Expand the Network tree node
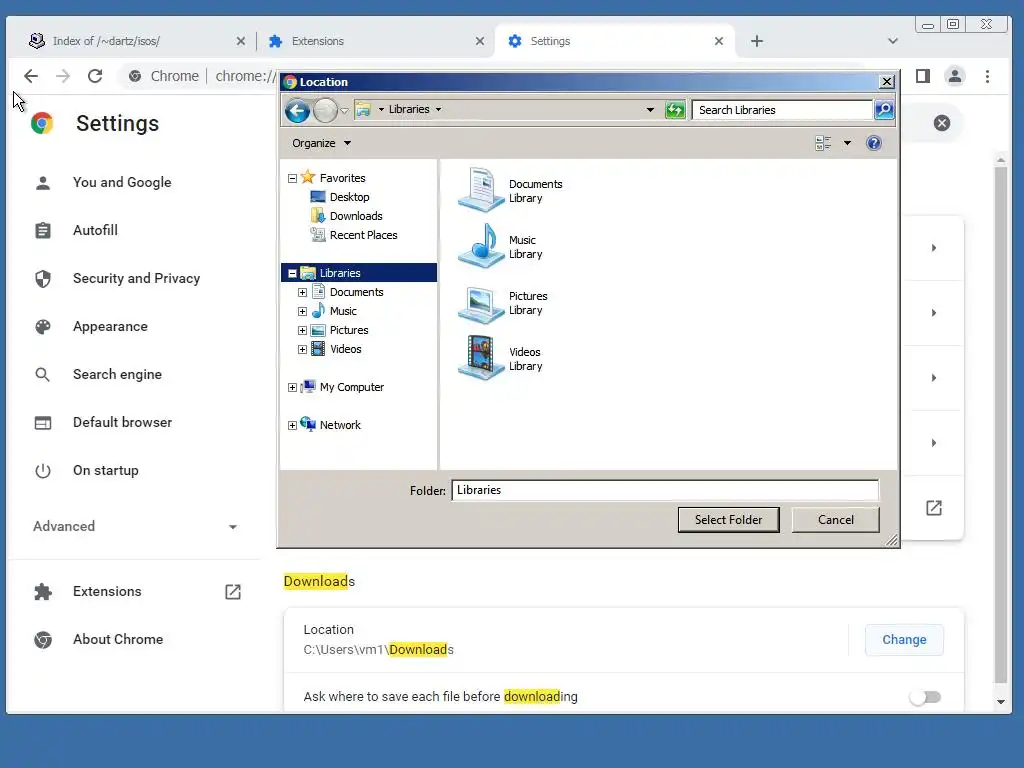Viewport: 1024px width, 768px height. click(293, 425)
